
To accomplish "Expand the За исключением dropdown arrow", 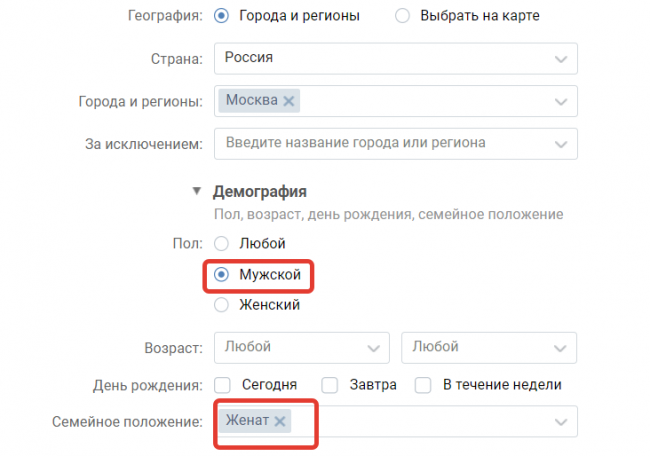I will [560, 144].
